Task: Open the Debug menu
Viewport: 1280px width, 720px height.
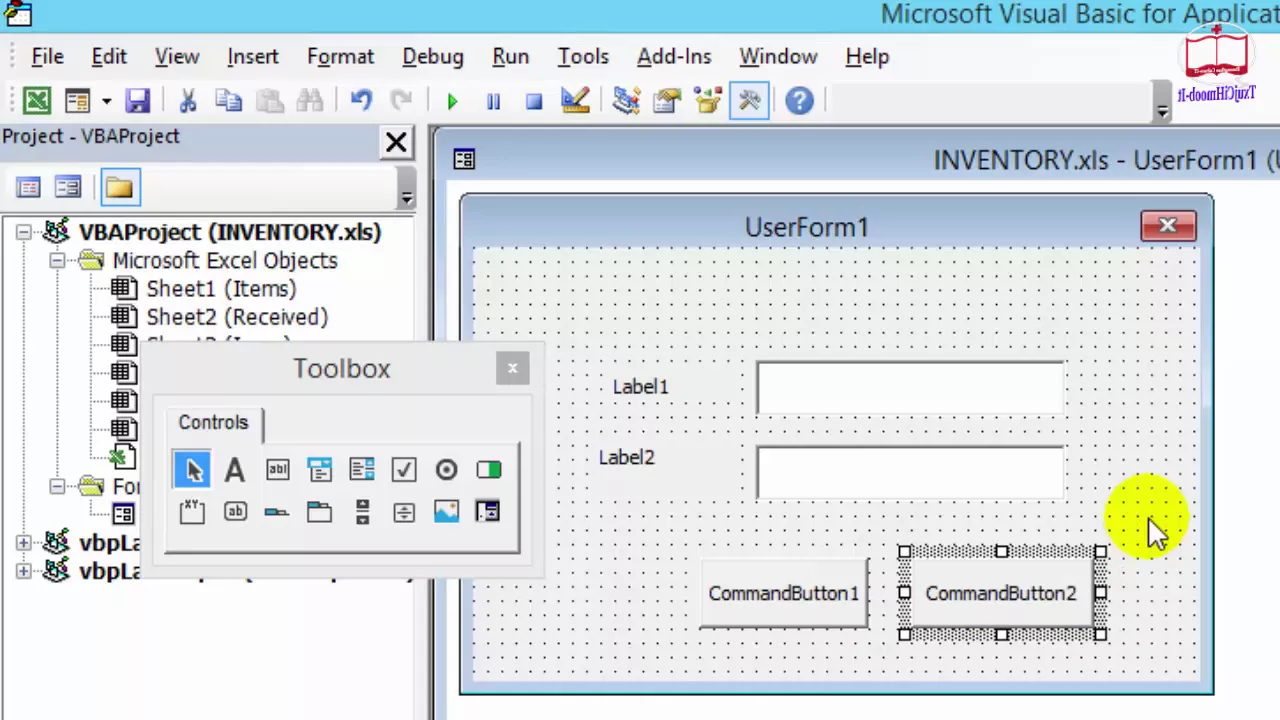Action: click(433, 57)
